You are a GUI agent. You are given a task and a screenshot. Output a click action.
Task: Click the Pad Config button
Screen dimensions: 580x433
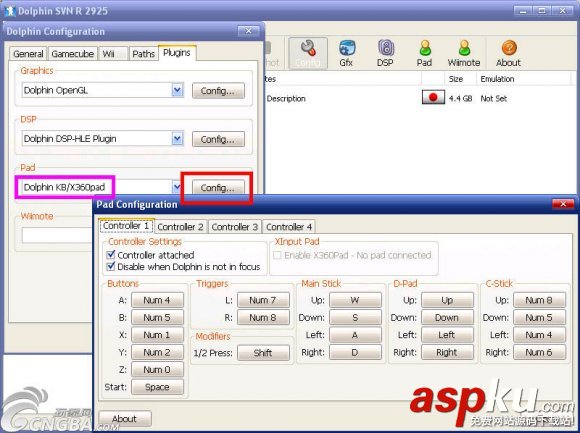(x=218, y=187)
